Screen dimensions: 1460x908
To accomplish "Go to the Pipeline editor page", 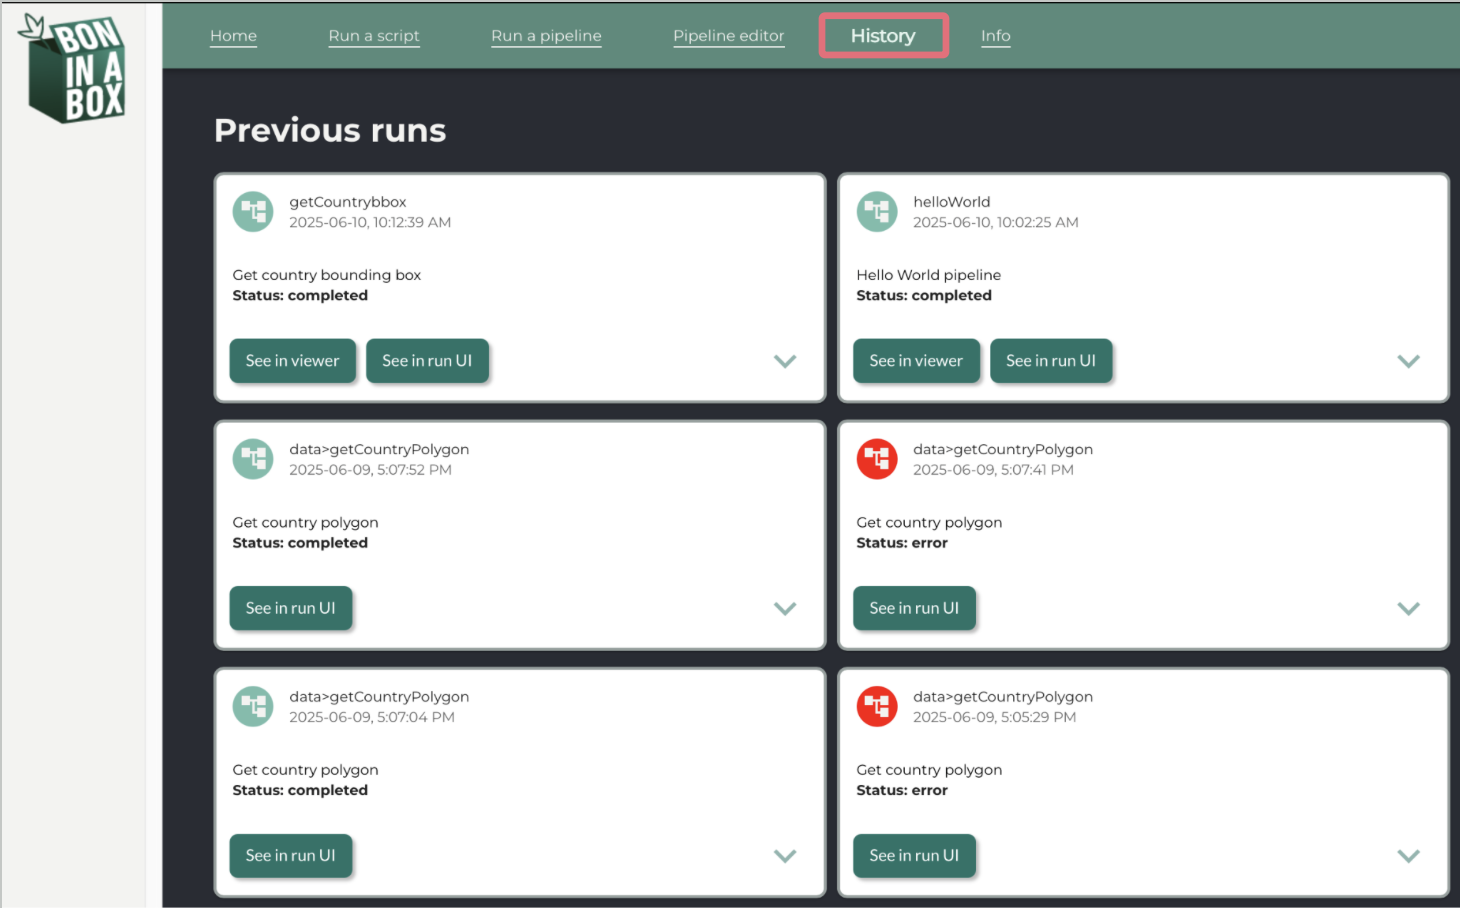I will [728, 36].
